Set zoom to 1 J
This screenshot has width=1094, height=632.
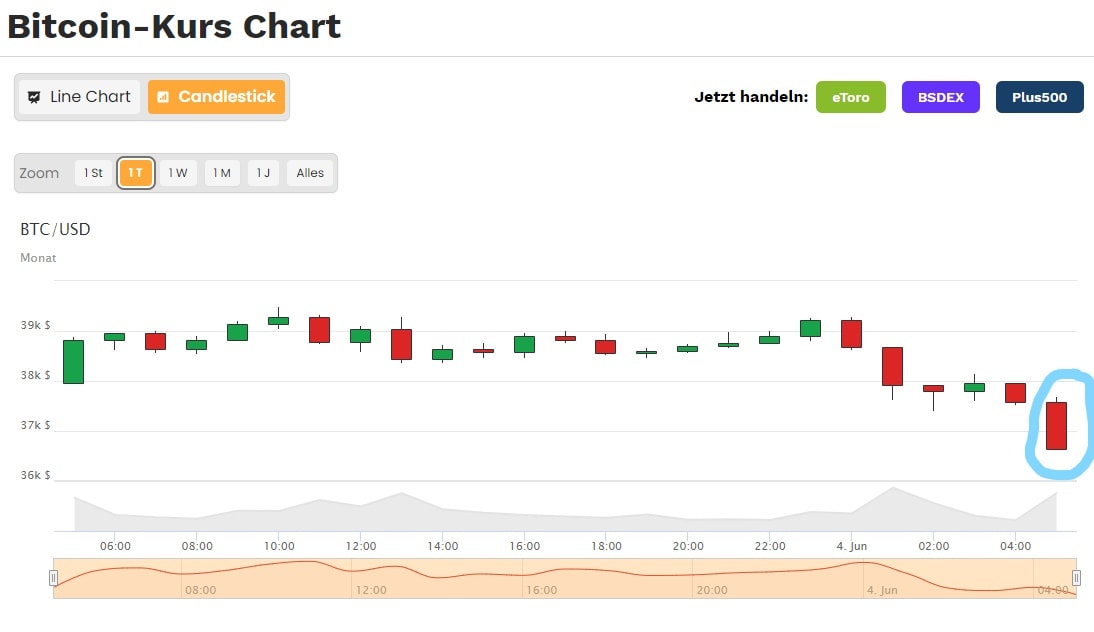point(263,173)
